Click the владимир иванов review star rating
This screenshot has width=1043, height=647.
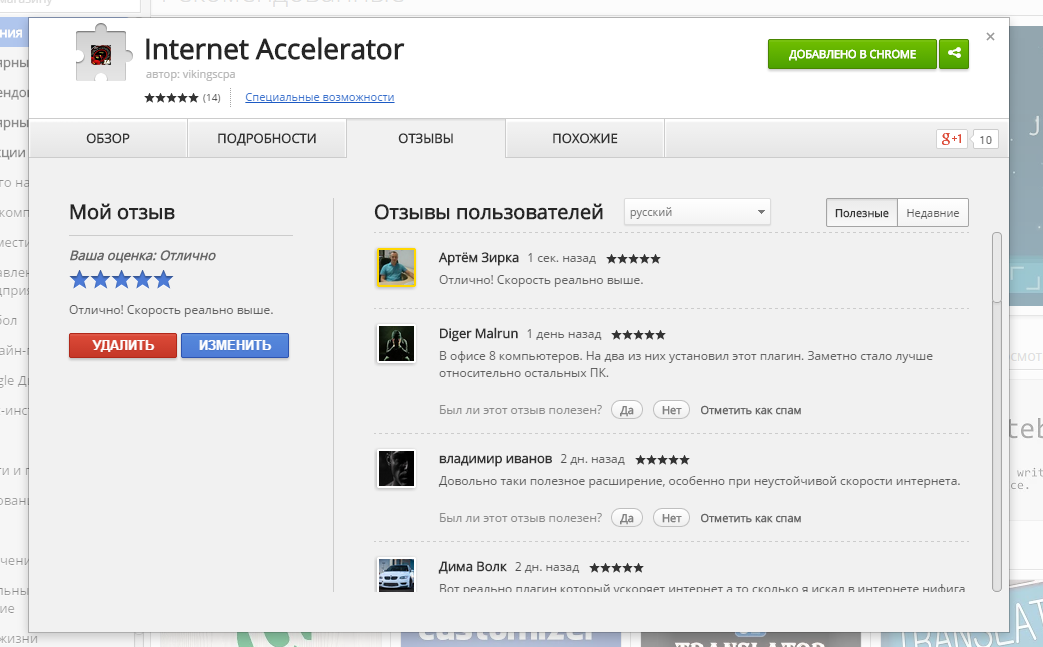[x=663, y=459]
